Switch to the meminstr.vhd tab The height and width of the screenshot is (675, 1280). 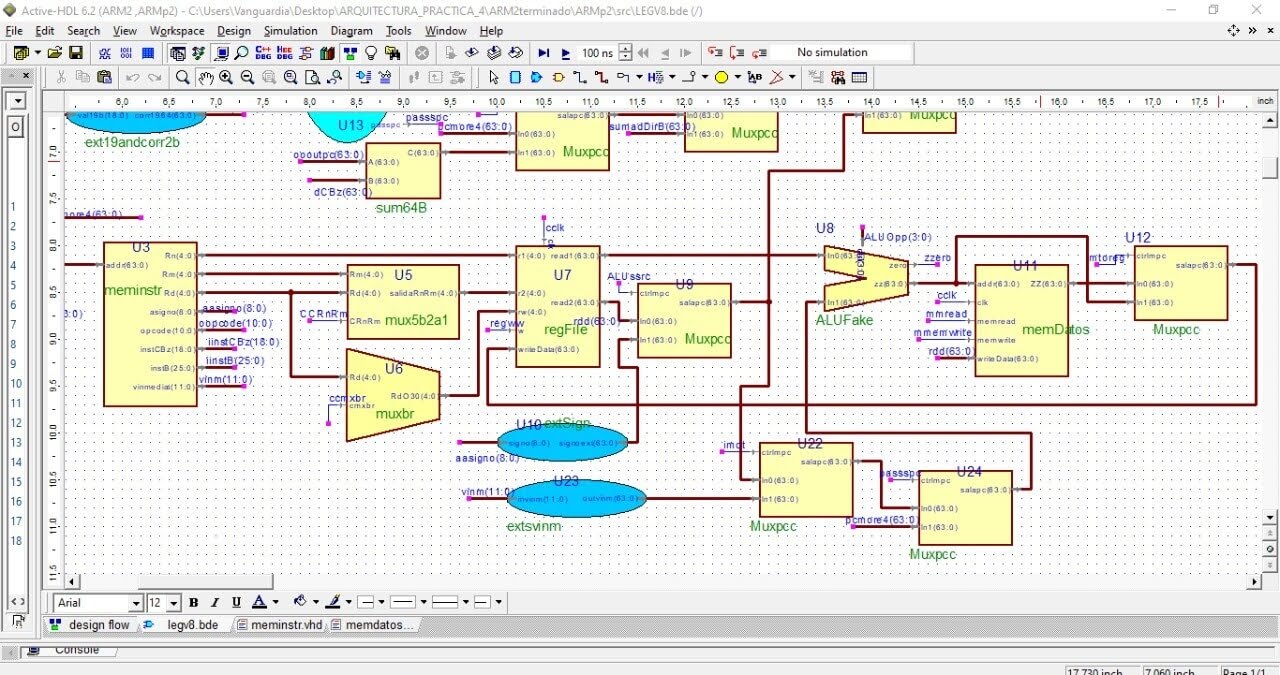[281, 625]
